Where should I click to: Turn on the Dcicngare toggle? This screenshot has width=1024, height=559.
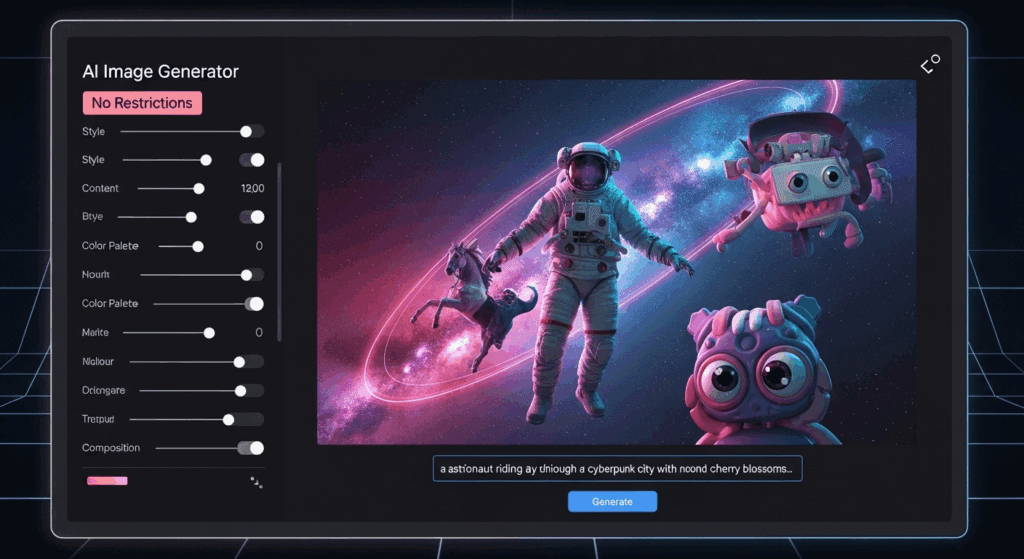tap(251, 391)
